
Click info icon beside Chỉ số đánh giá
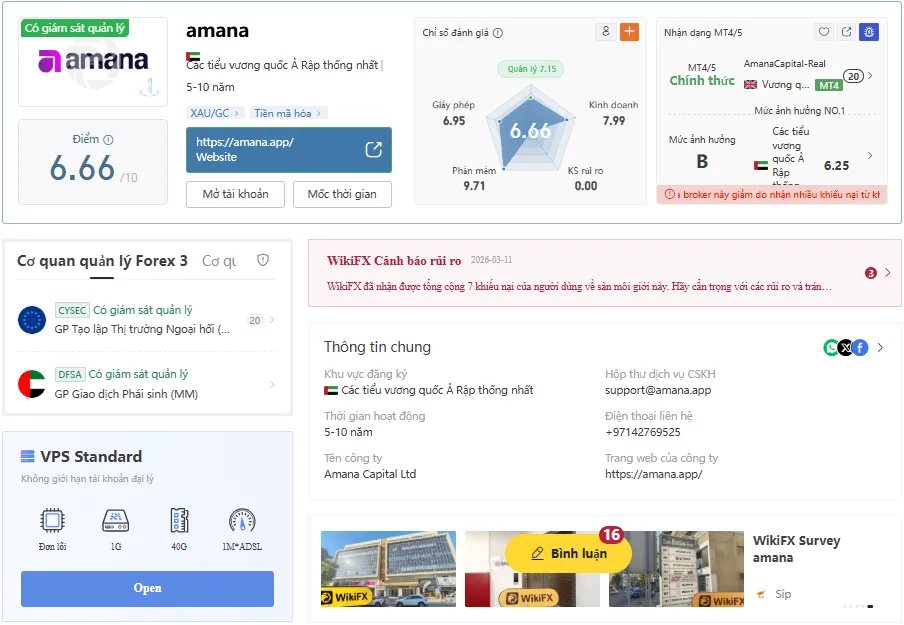[x=498, y=33]
